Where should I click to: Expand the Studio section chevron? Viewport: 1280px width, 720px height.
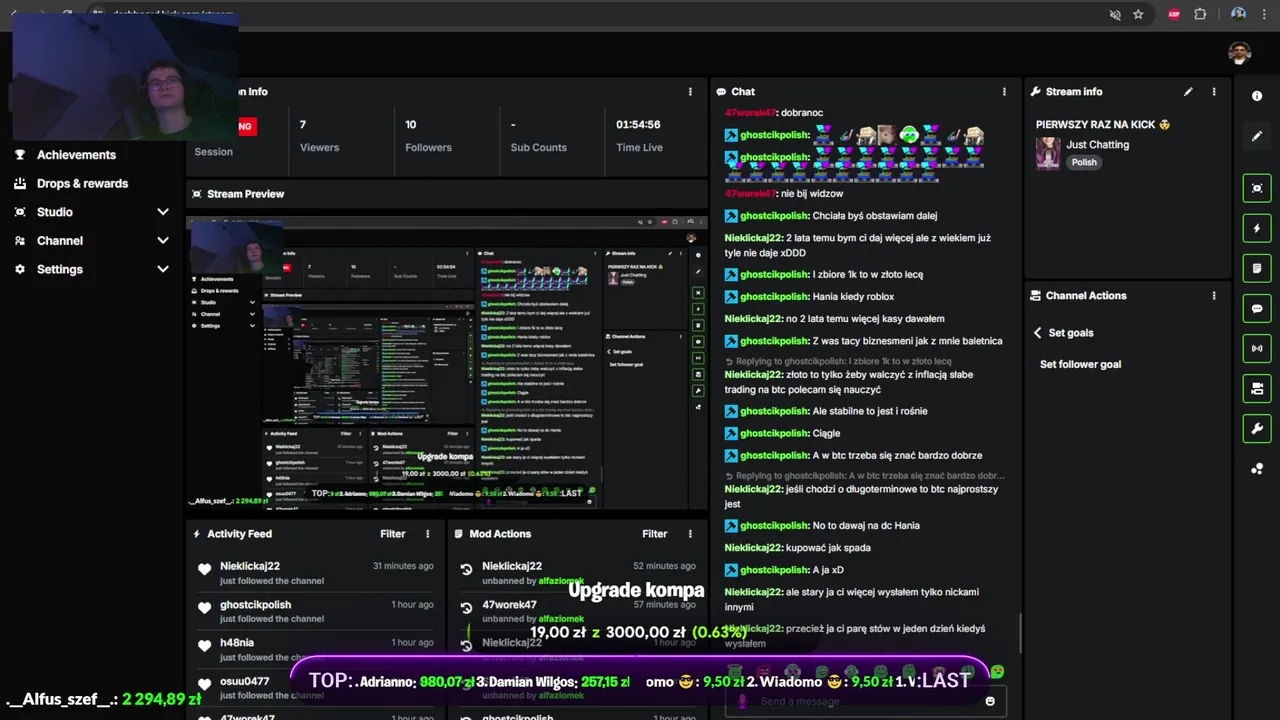(163, 212)
